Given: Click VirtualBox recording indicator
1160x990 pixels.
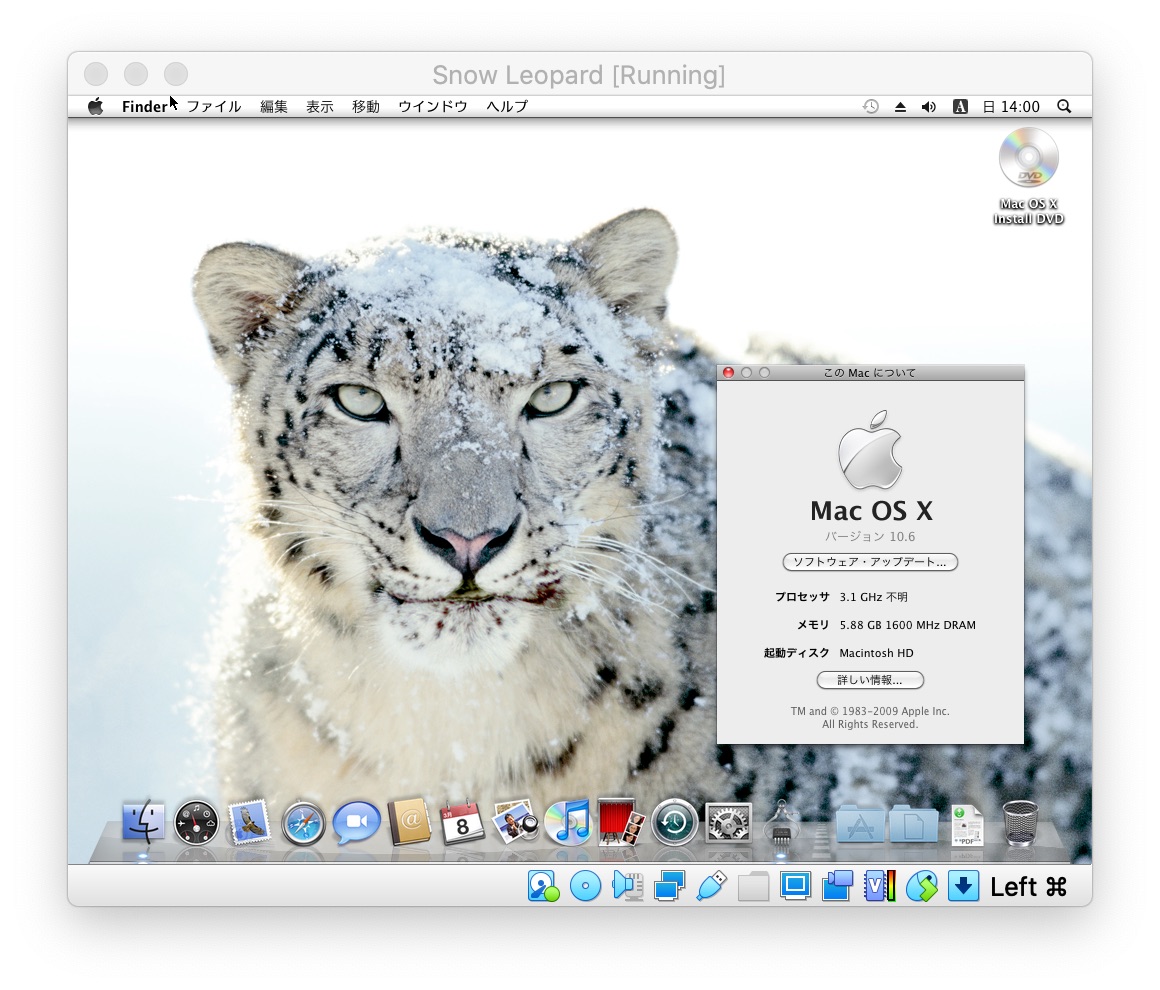Looking at the screenshot, I should pyautogui.click(x=837, y=886).
